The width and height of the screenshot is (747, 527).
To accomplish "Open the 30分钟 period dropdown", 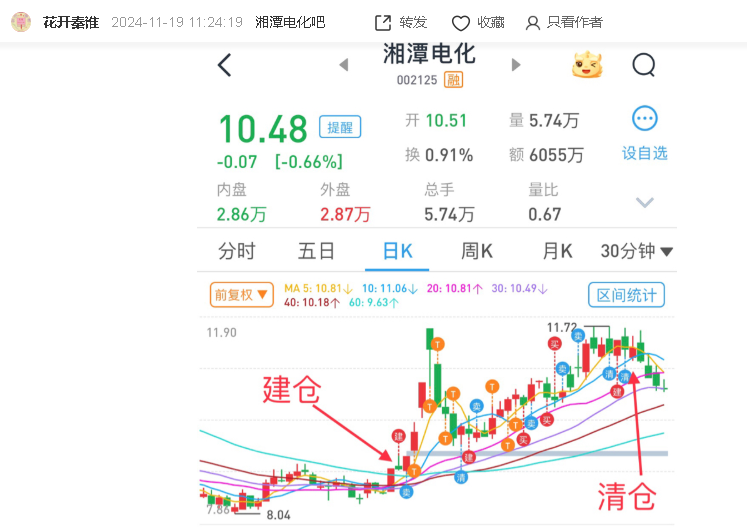I will pyautogui.click(x=636, y=251).
